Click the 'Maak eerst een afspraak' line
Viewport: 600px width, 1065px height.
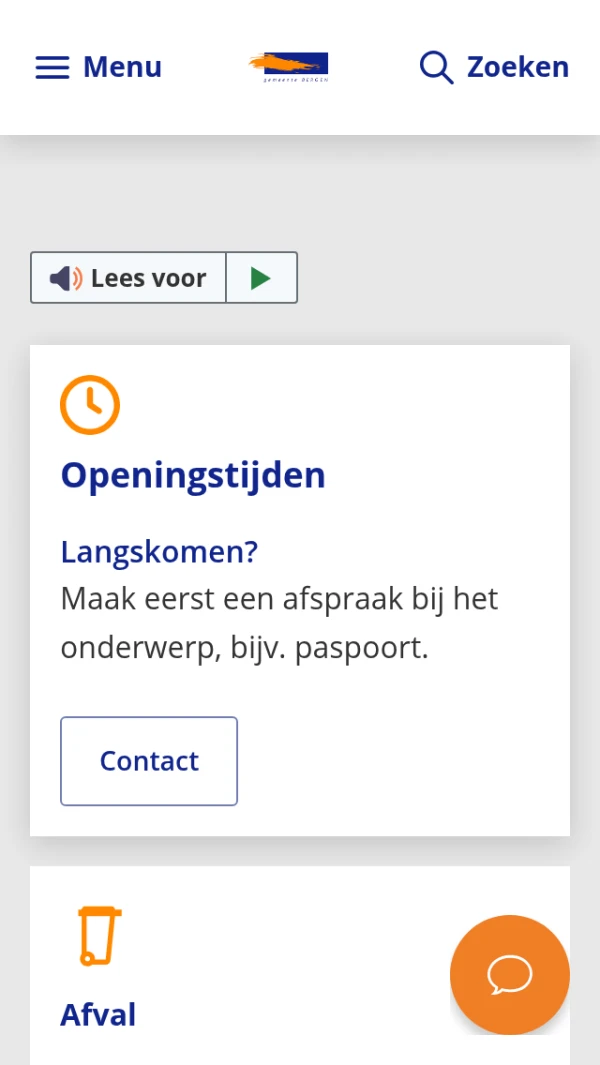coord(279,600)
